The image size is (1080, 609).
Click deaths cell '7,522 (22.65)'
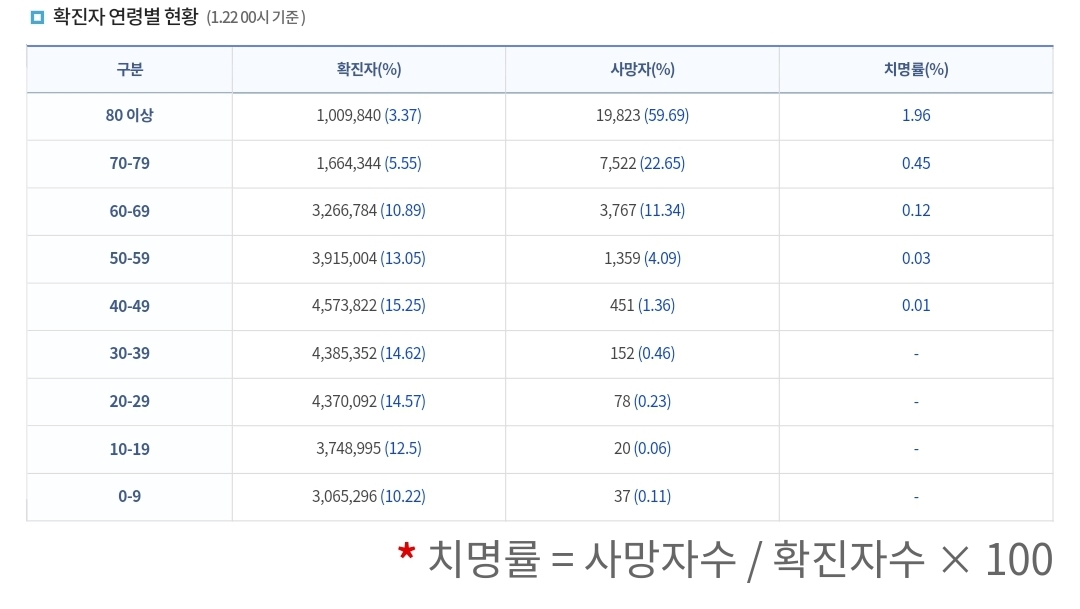click(642, 163)
